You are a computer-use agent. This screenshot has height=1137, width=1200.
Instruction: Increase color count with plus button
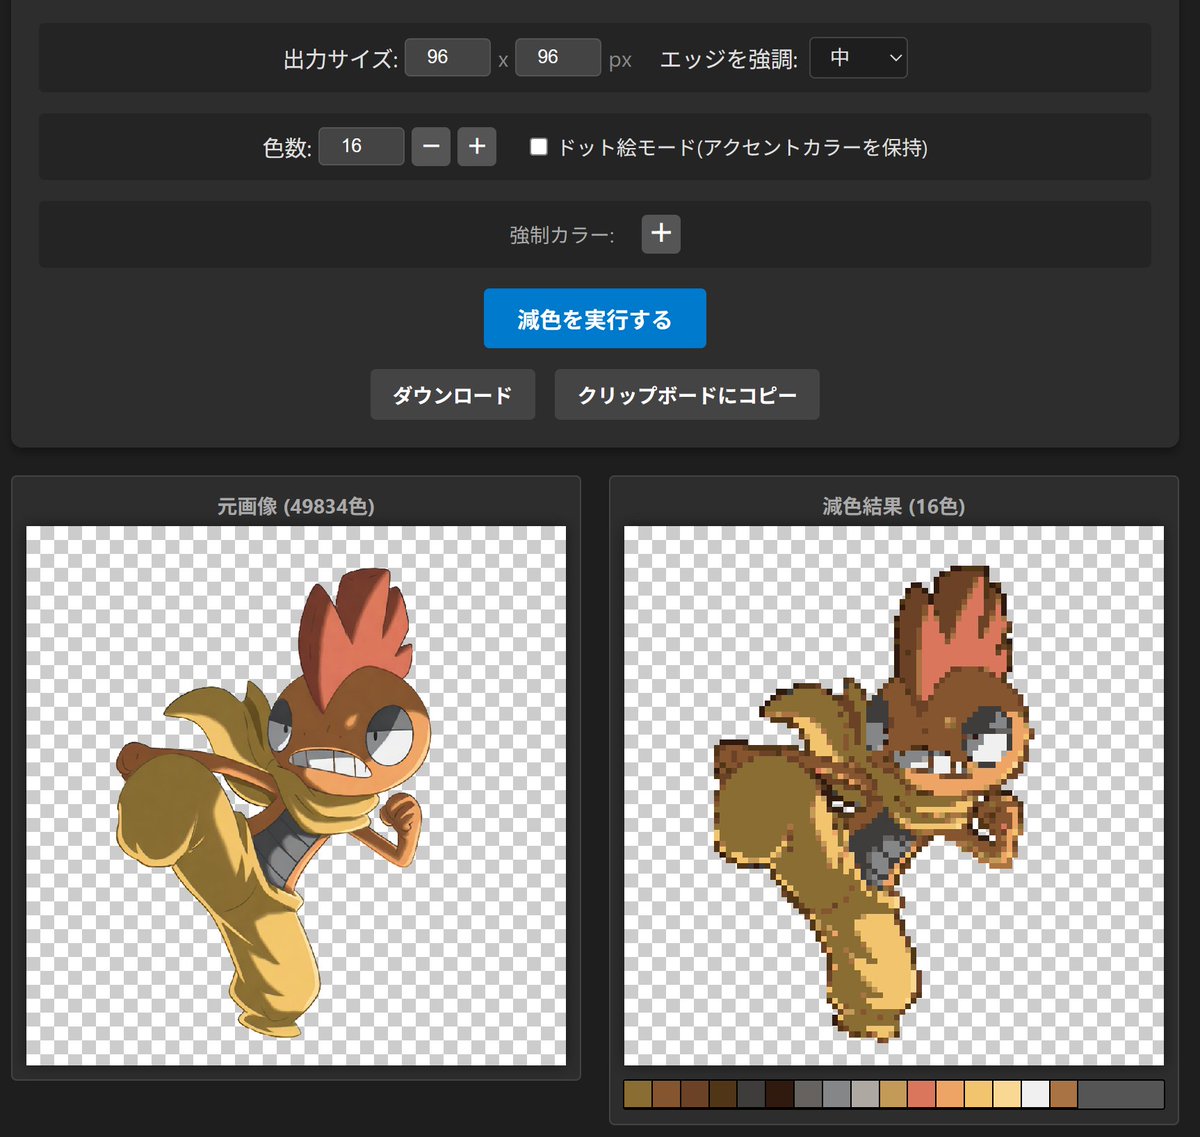coord(477,146)
